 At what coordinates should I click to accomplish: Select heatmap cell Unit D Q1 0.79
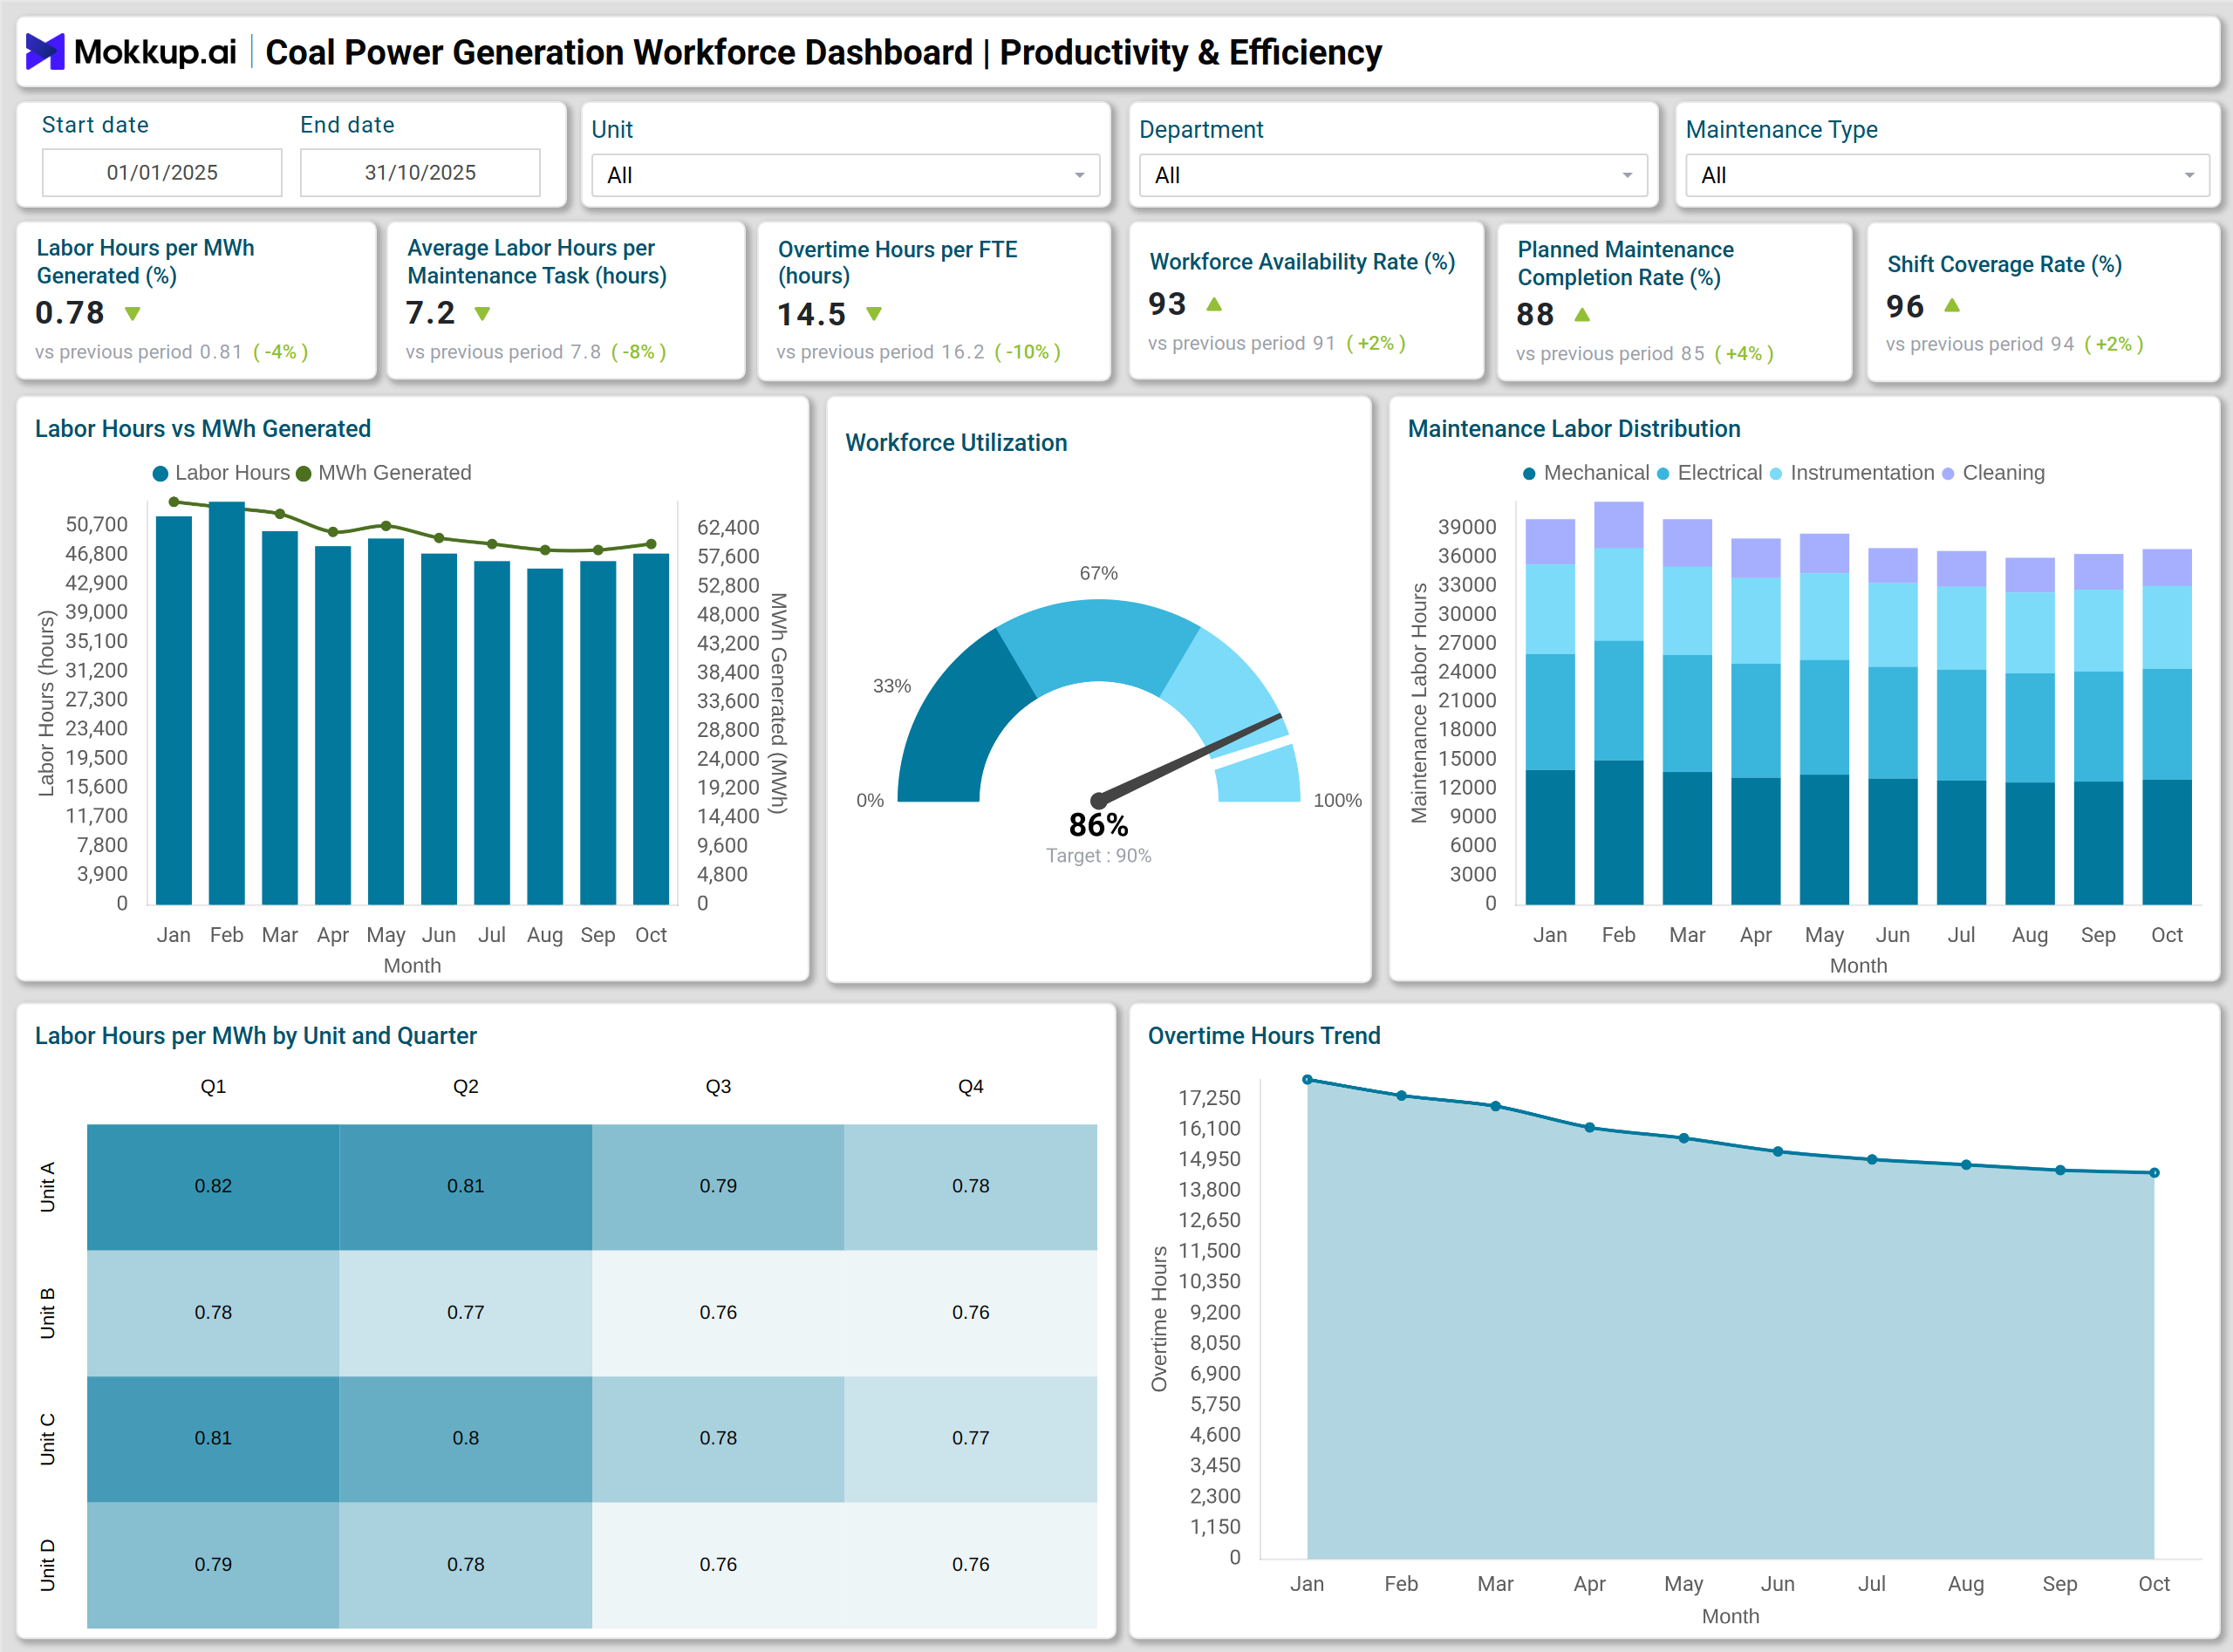[x=213, y=1565]
